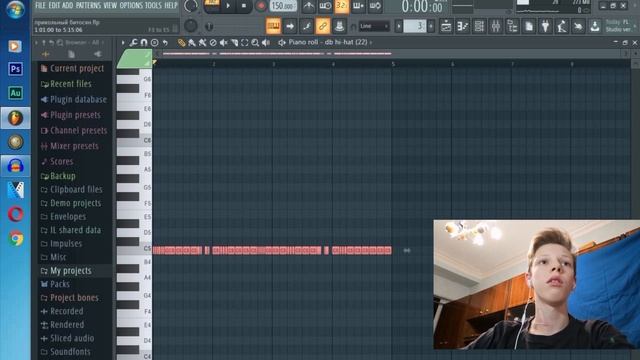Open the FILE menu
The image size is (640, 360).
40,5
